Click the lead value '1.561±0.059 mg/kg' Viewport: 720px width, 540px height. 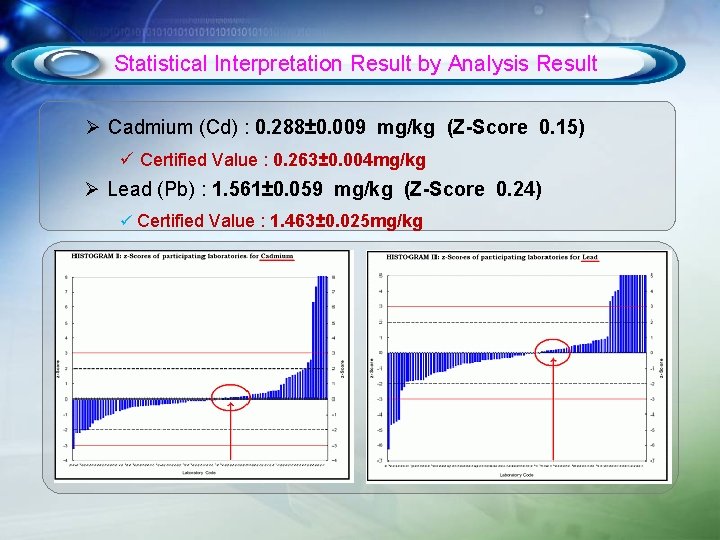pyautogui.click(x=303, y=189)
